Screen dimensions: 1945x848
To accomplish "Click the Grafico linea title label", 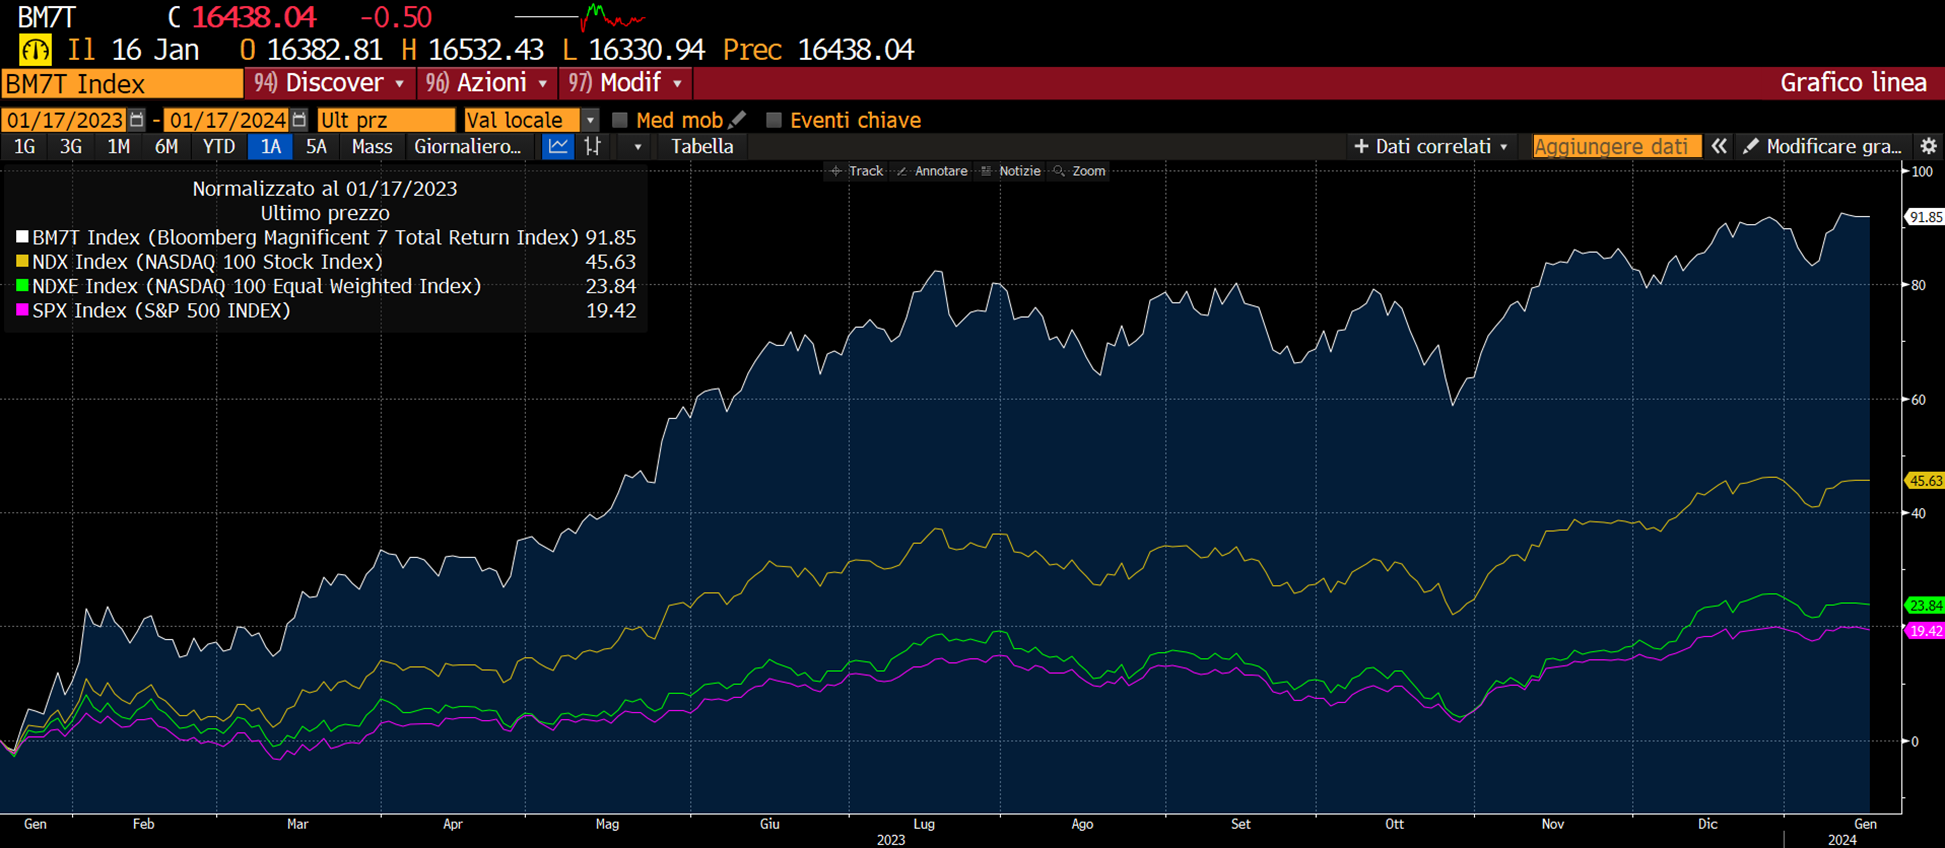I will 1853,83.
